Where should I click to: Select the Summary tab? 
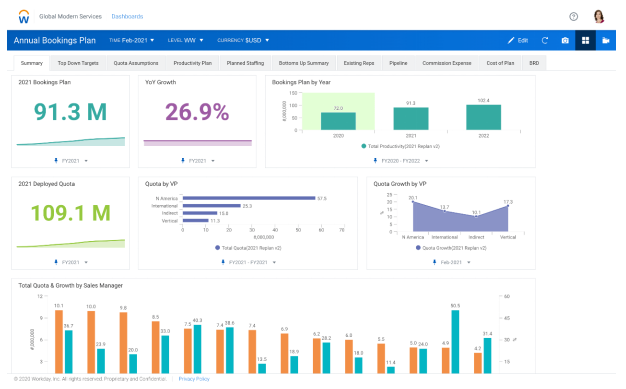click(32, 63)
